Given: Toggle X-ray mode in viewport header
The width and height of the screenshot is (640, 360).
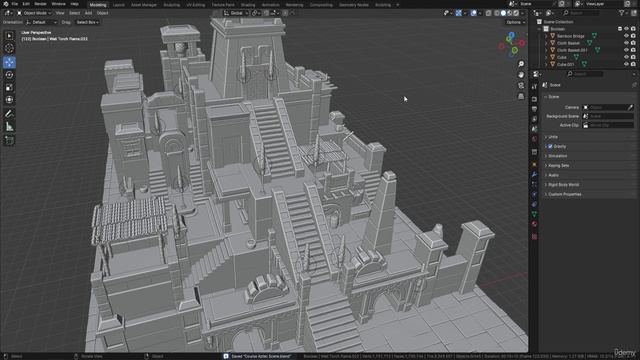Looking at the screenshot, I should point(489,13).
